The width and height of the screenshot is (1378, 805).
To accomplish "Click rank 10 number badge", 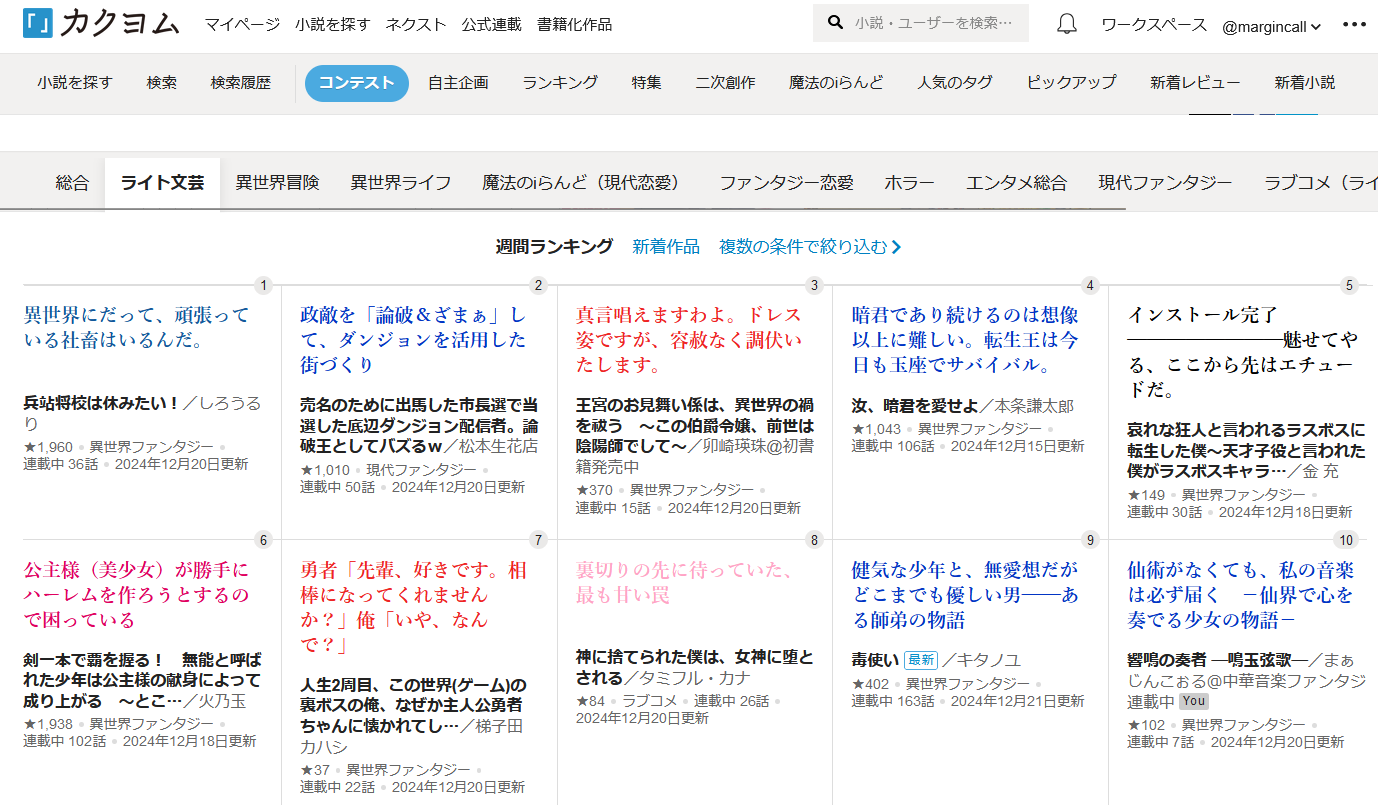I will point(1346,540).
